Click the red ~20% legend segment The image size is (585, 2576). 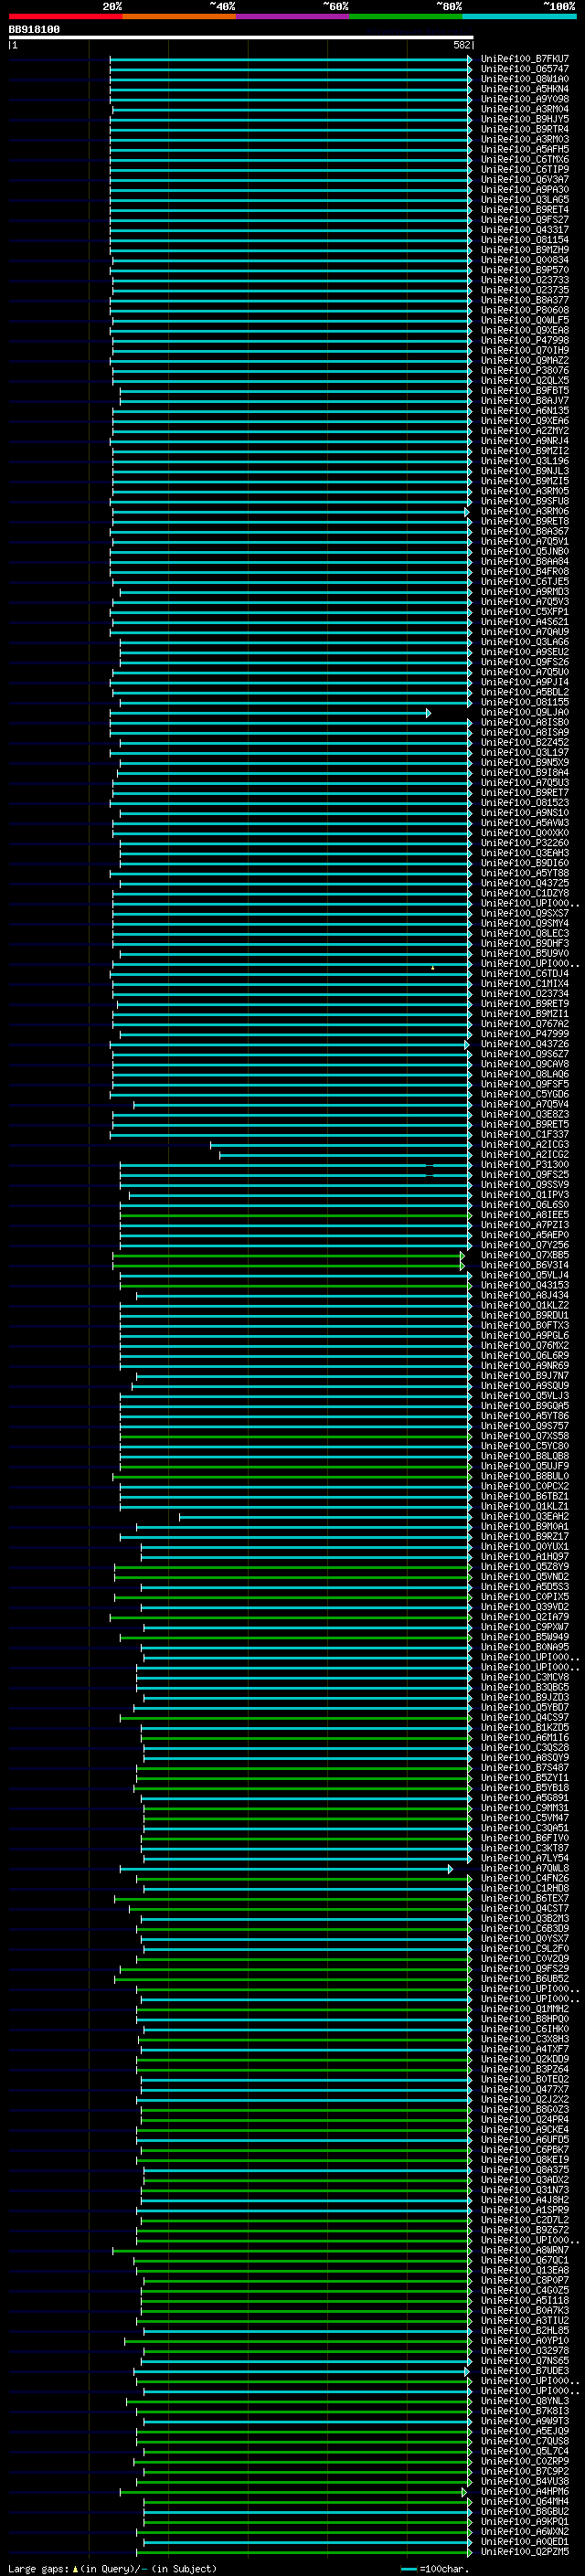click(65, 16)
